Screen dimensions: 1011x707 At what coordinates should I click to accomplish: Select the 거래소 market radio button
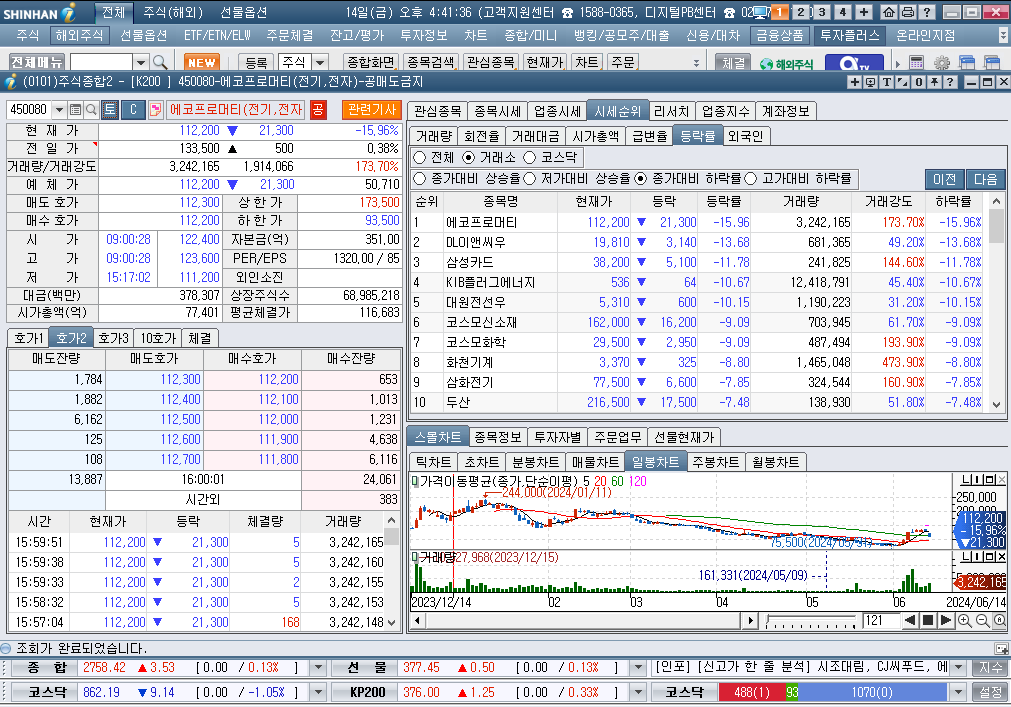click(x=469, y=157)
